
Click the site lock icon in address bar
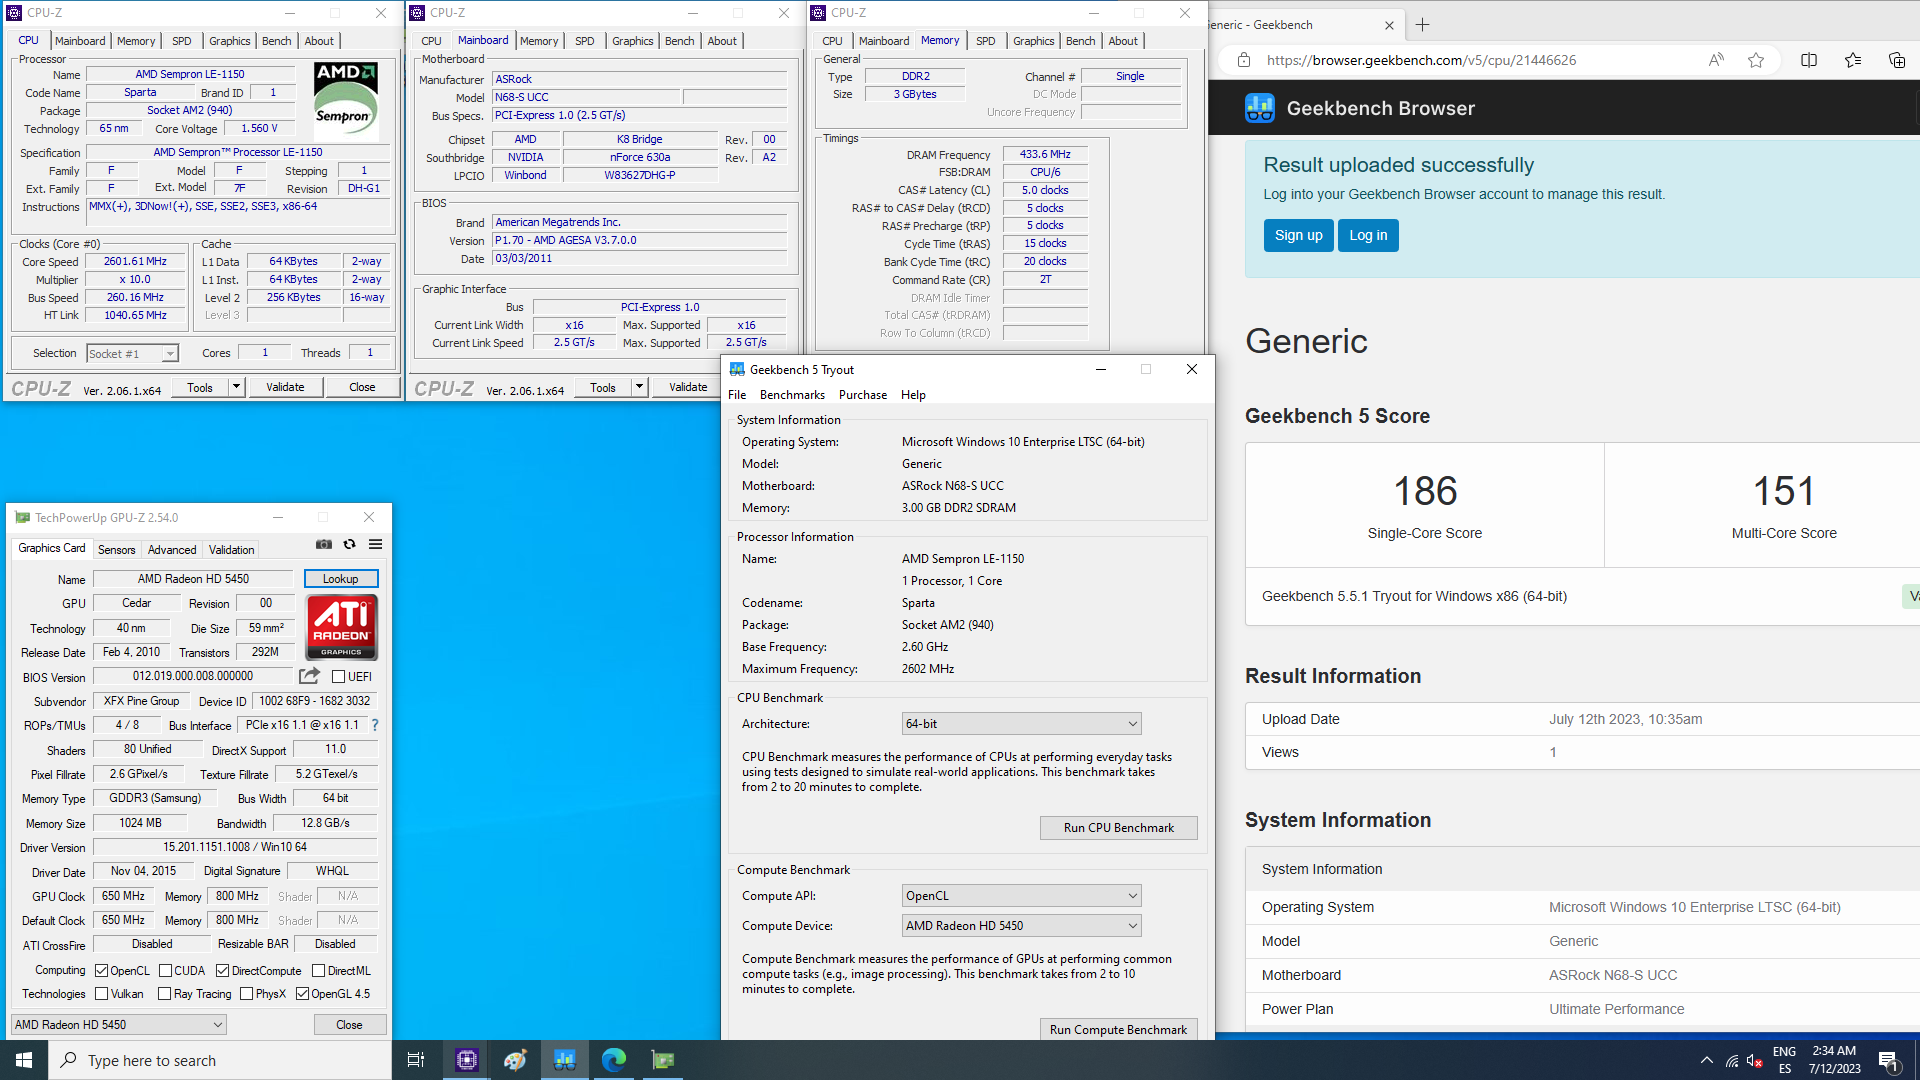pyautogui.click(x=1244, y=60)
